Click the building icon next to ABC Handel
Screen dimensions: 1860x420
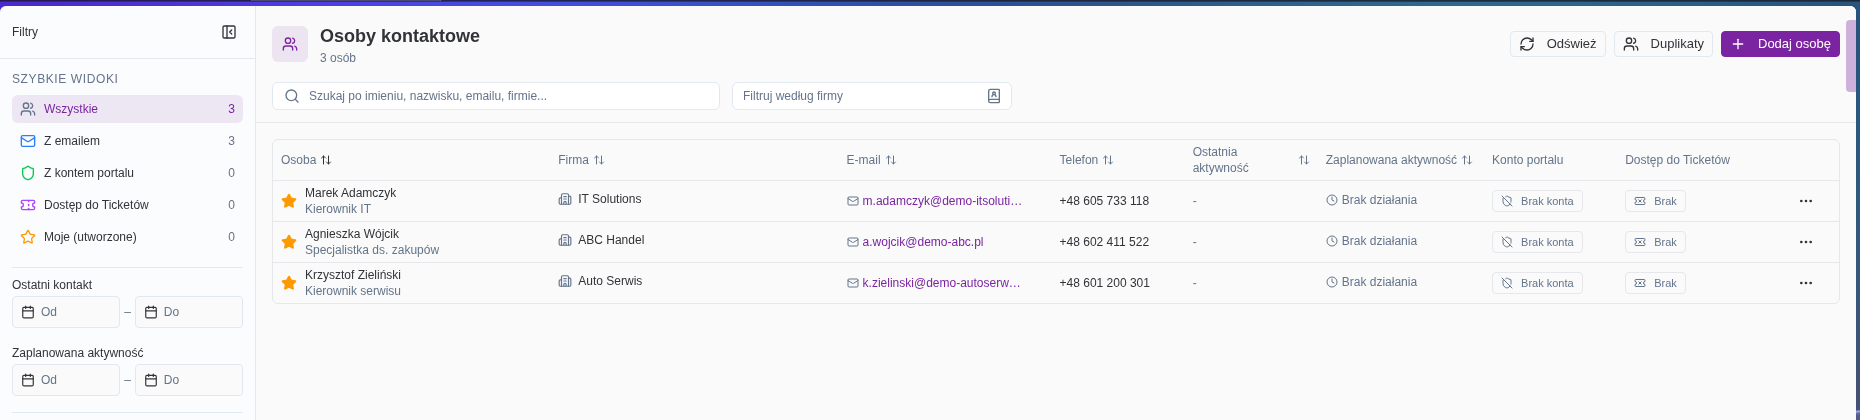coord(565,240)
